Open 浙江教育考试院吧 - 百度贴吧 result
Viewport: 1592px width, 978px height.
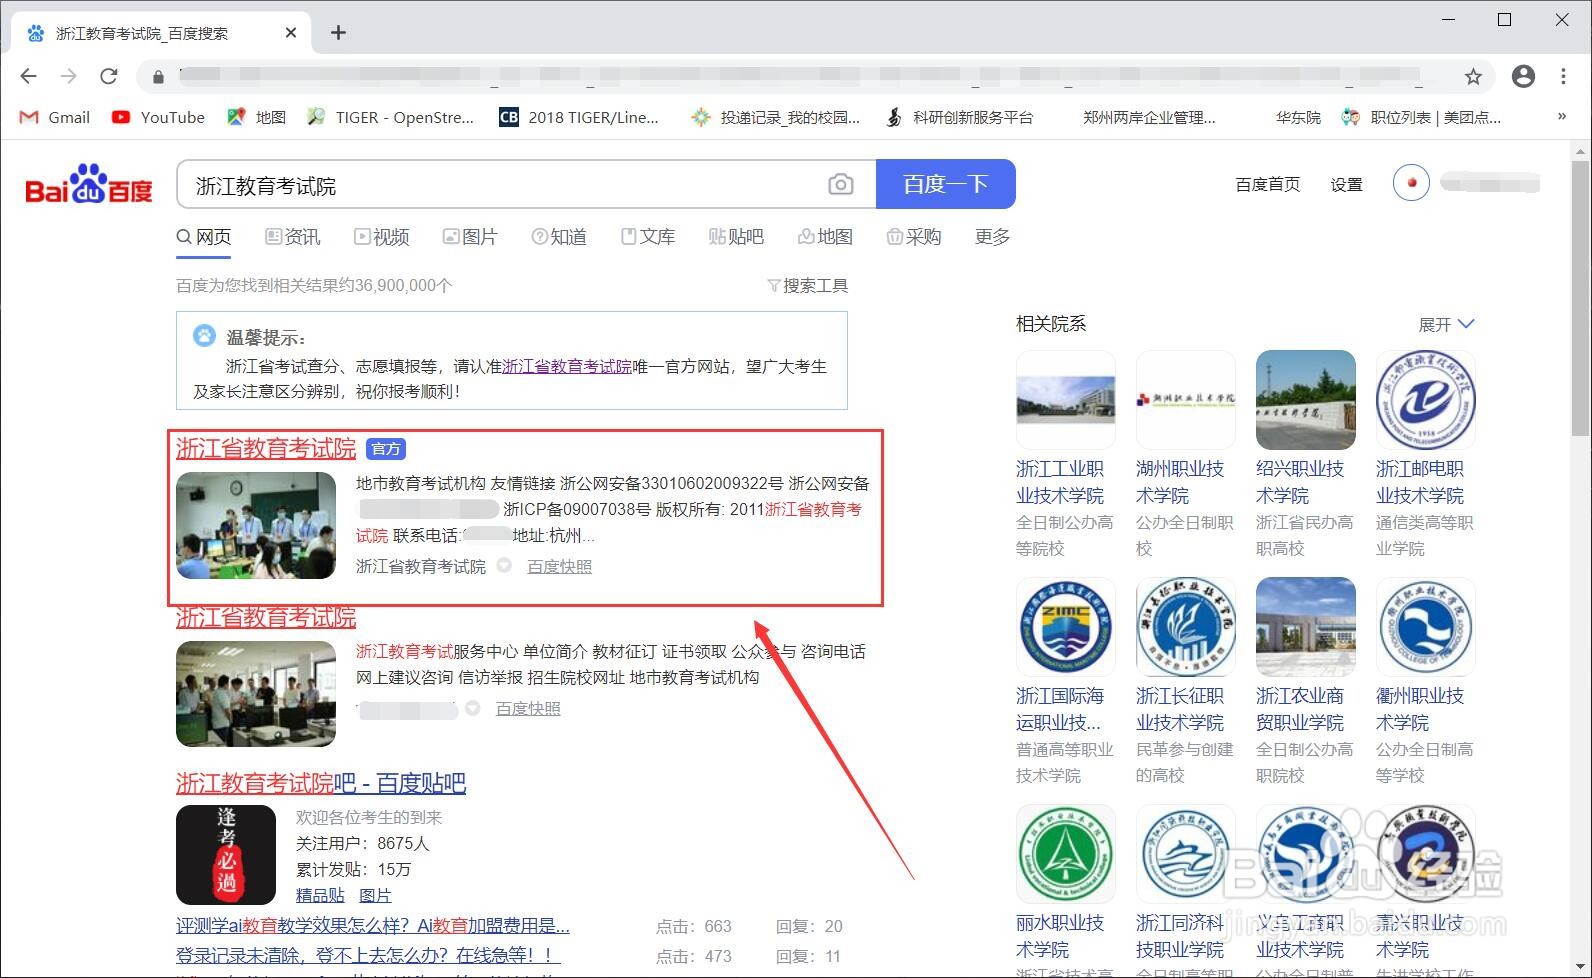click(321, 783)
